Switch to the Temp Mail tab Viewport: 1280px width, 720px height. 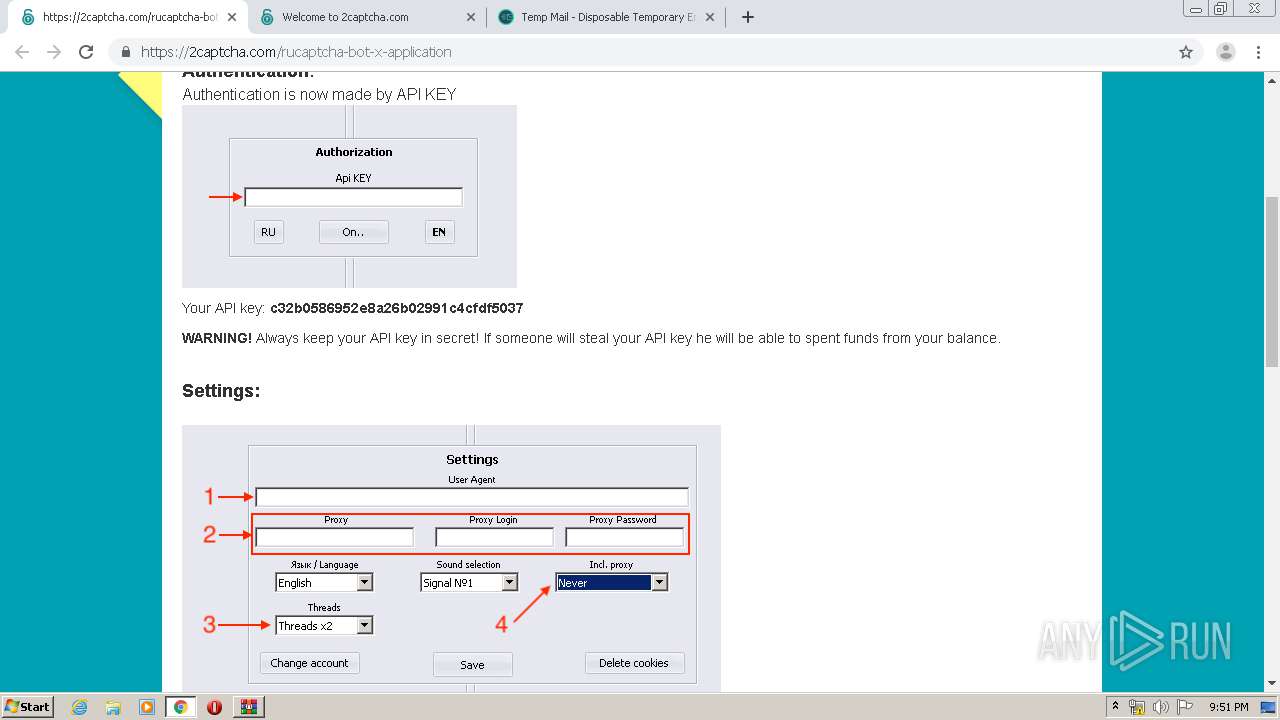point(606,17)
